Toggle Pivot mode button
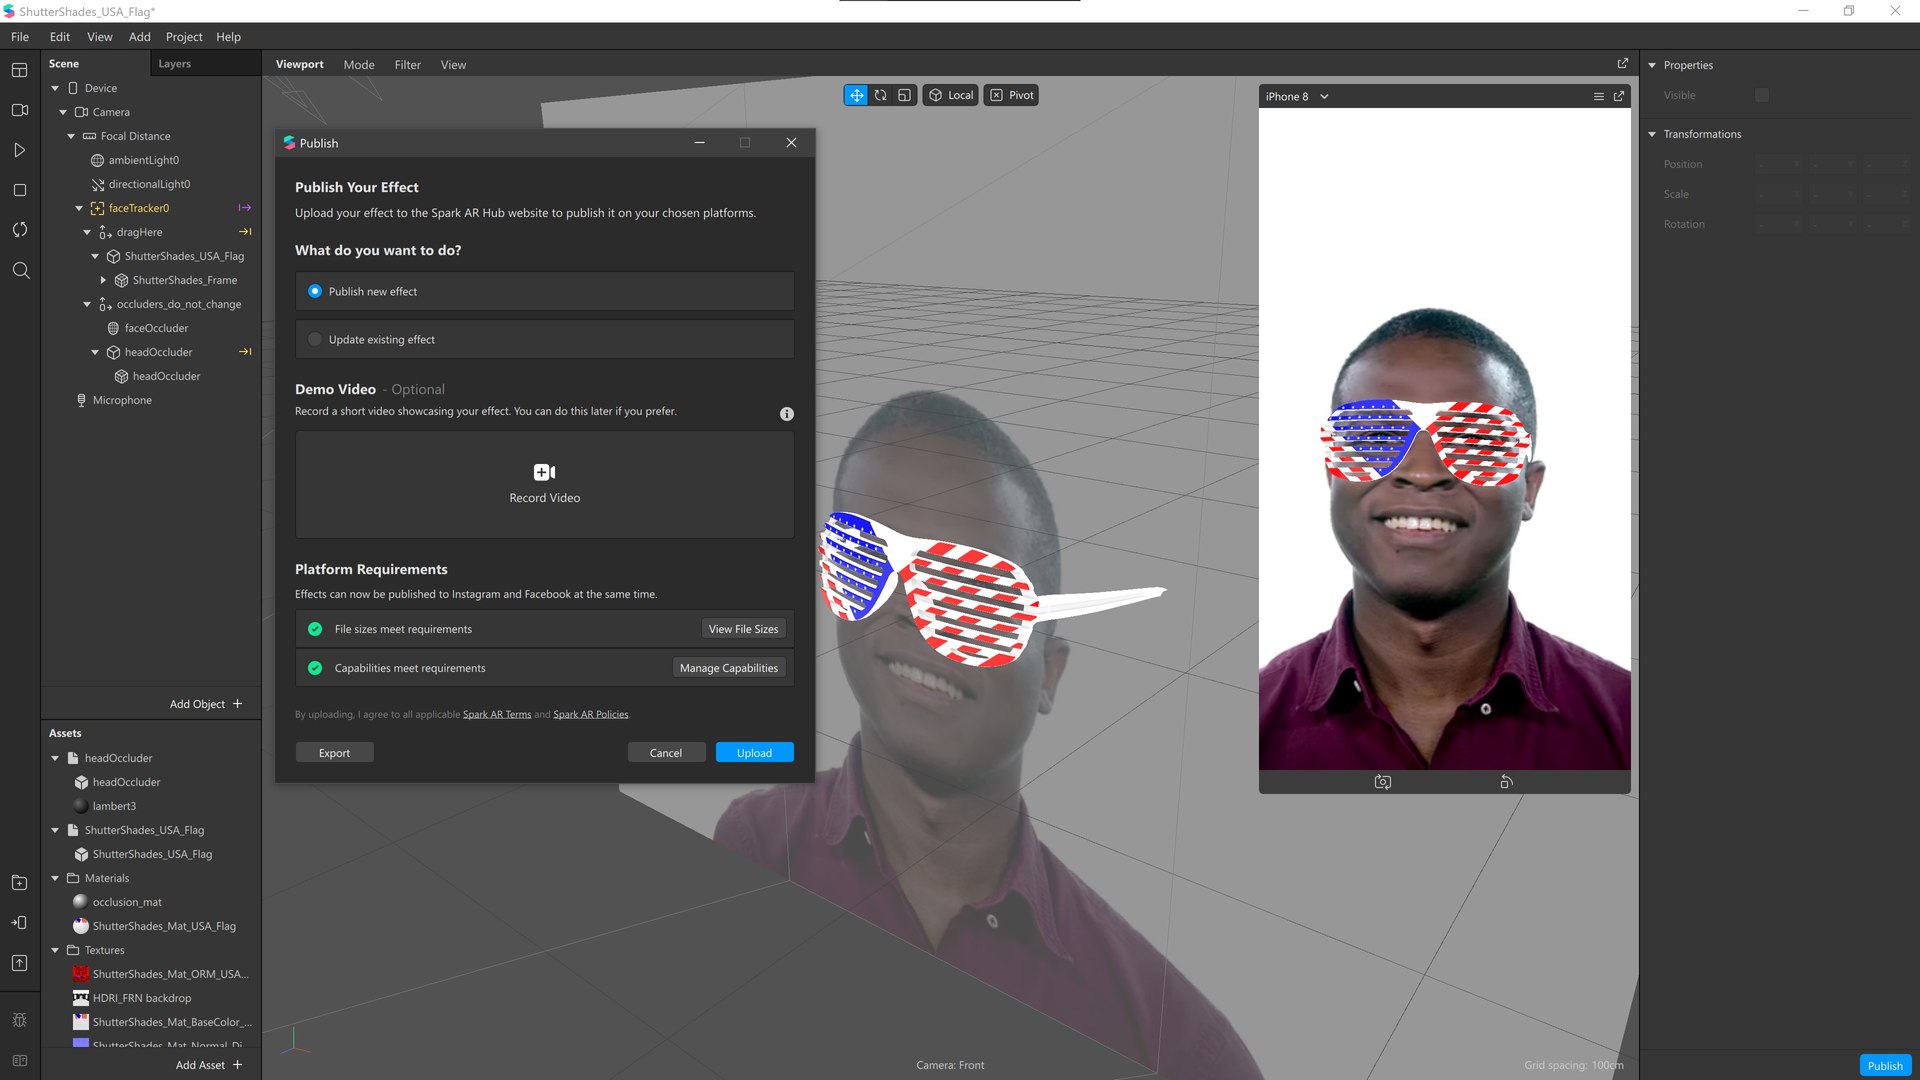The image size is (1920, 1080). click(1011, 95)
